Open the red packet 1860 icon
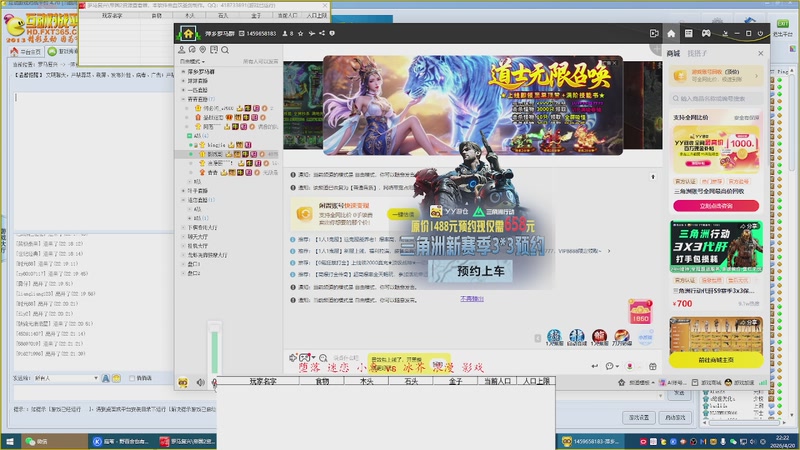 (x=640, y=312)
